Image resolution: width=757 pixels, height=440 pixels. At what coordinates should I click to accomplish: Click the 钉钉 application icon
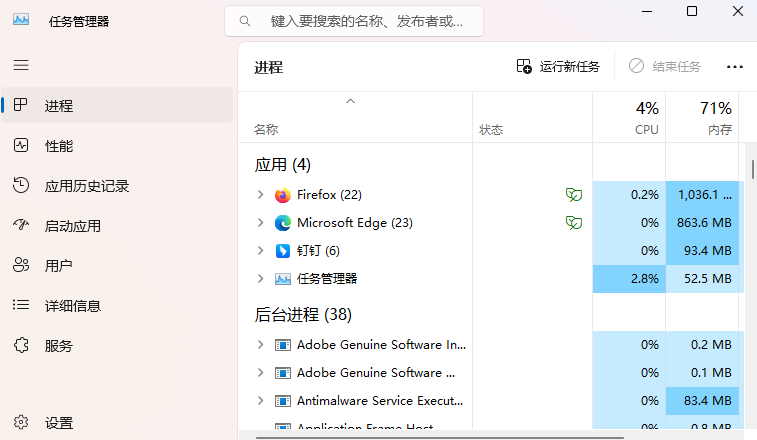(x=282, y=251)
